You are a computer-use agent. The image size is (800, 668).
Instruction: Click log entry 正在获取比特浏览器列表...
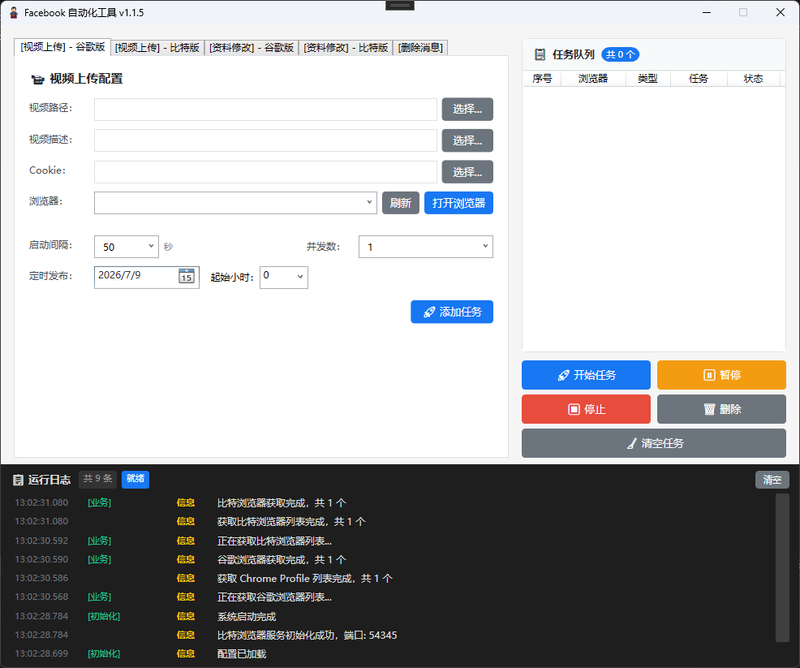274,541
